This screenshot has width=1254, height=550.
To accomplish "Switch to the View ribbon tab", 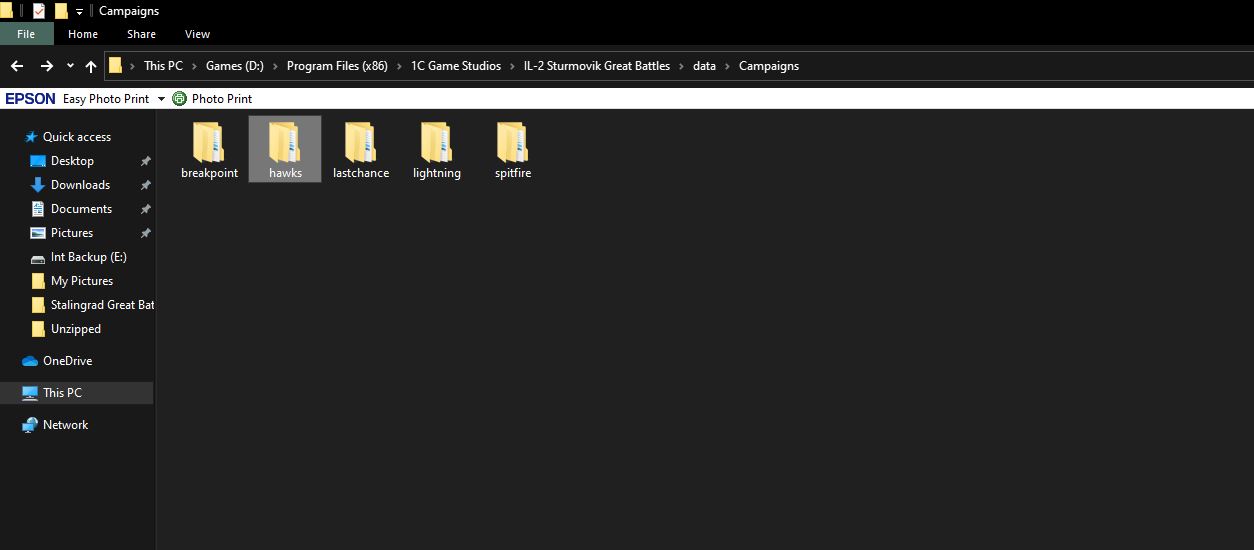I will click(197, 34).
